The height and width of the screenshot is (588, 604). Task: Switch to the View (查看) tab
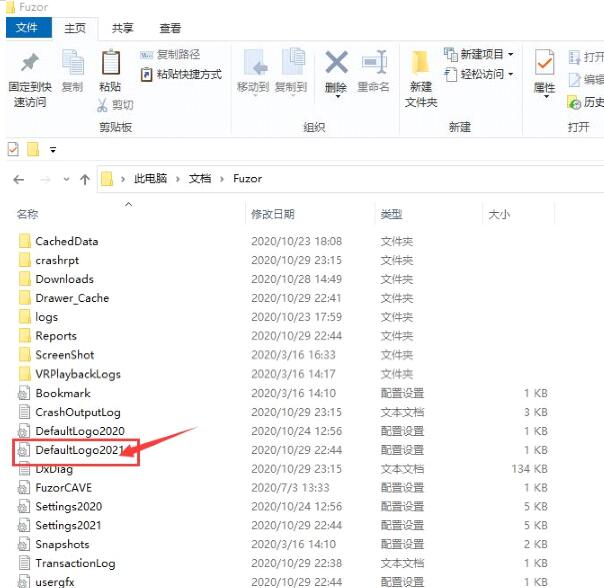click(170, 29)
